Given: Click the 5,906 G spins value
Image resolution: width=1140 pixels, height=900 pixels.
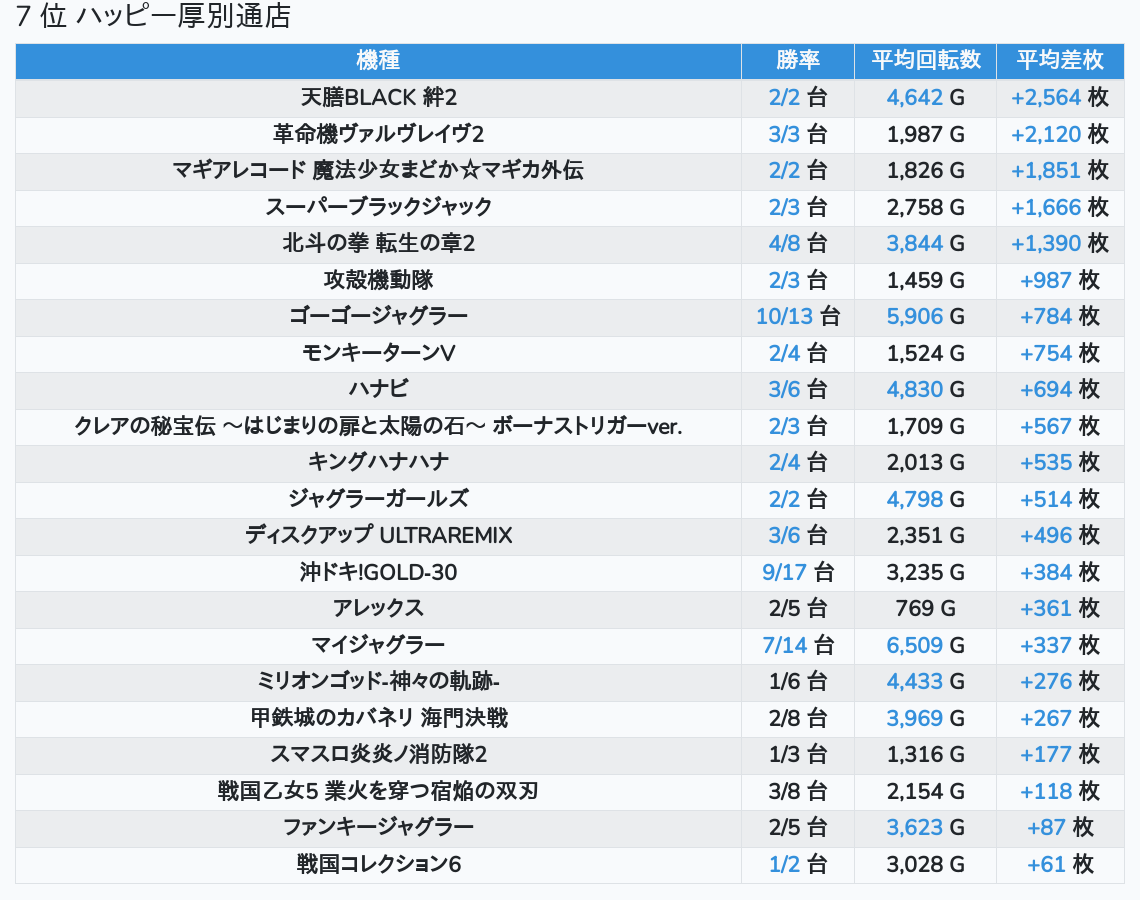Looking at the screenshot, I should pos(926,316).
